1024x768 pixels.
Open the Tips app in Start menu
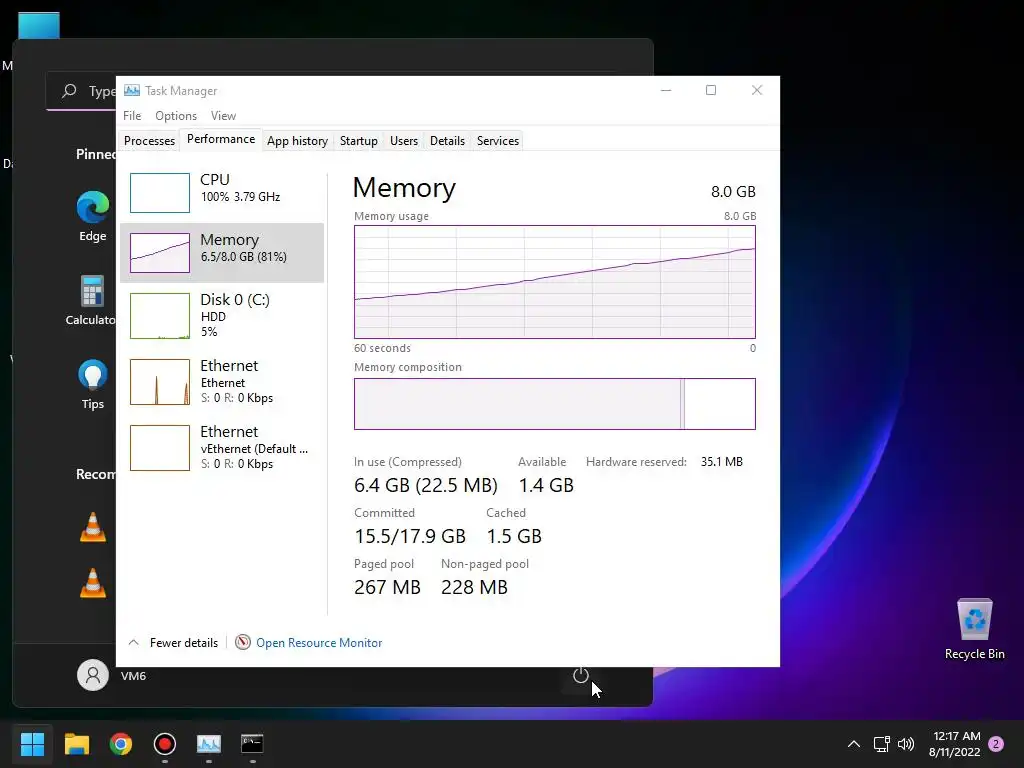pyautogui.click(x=93, y=384)
